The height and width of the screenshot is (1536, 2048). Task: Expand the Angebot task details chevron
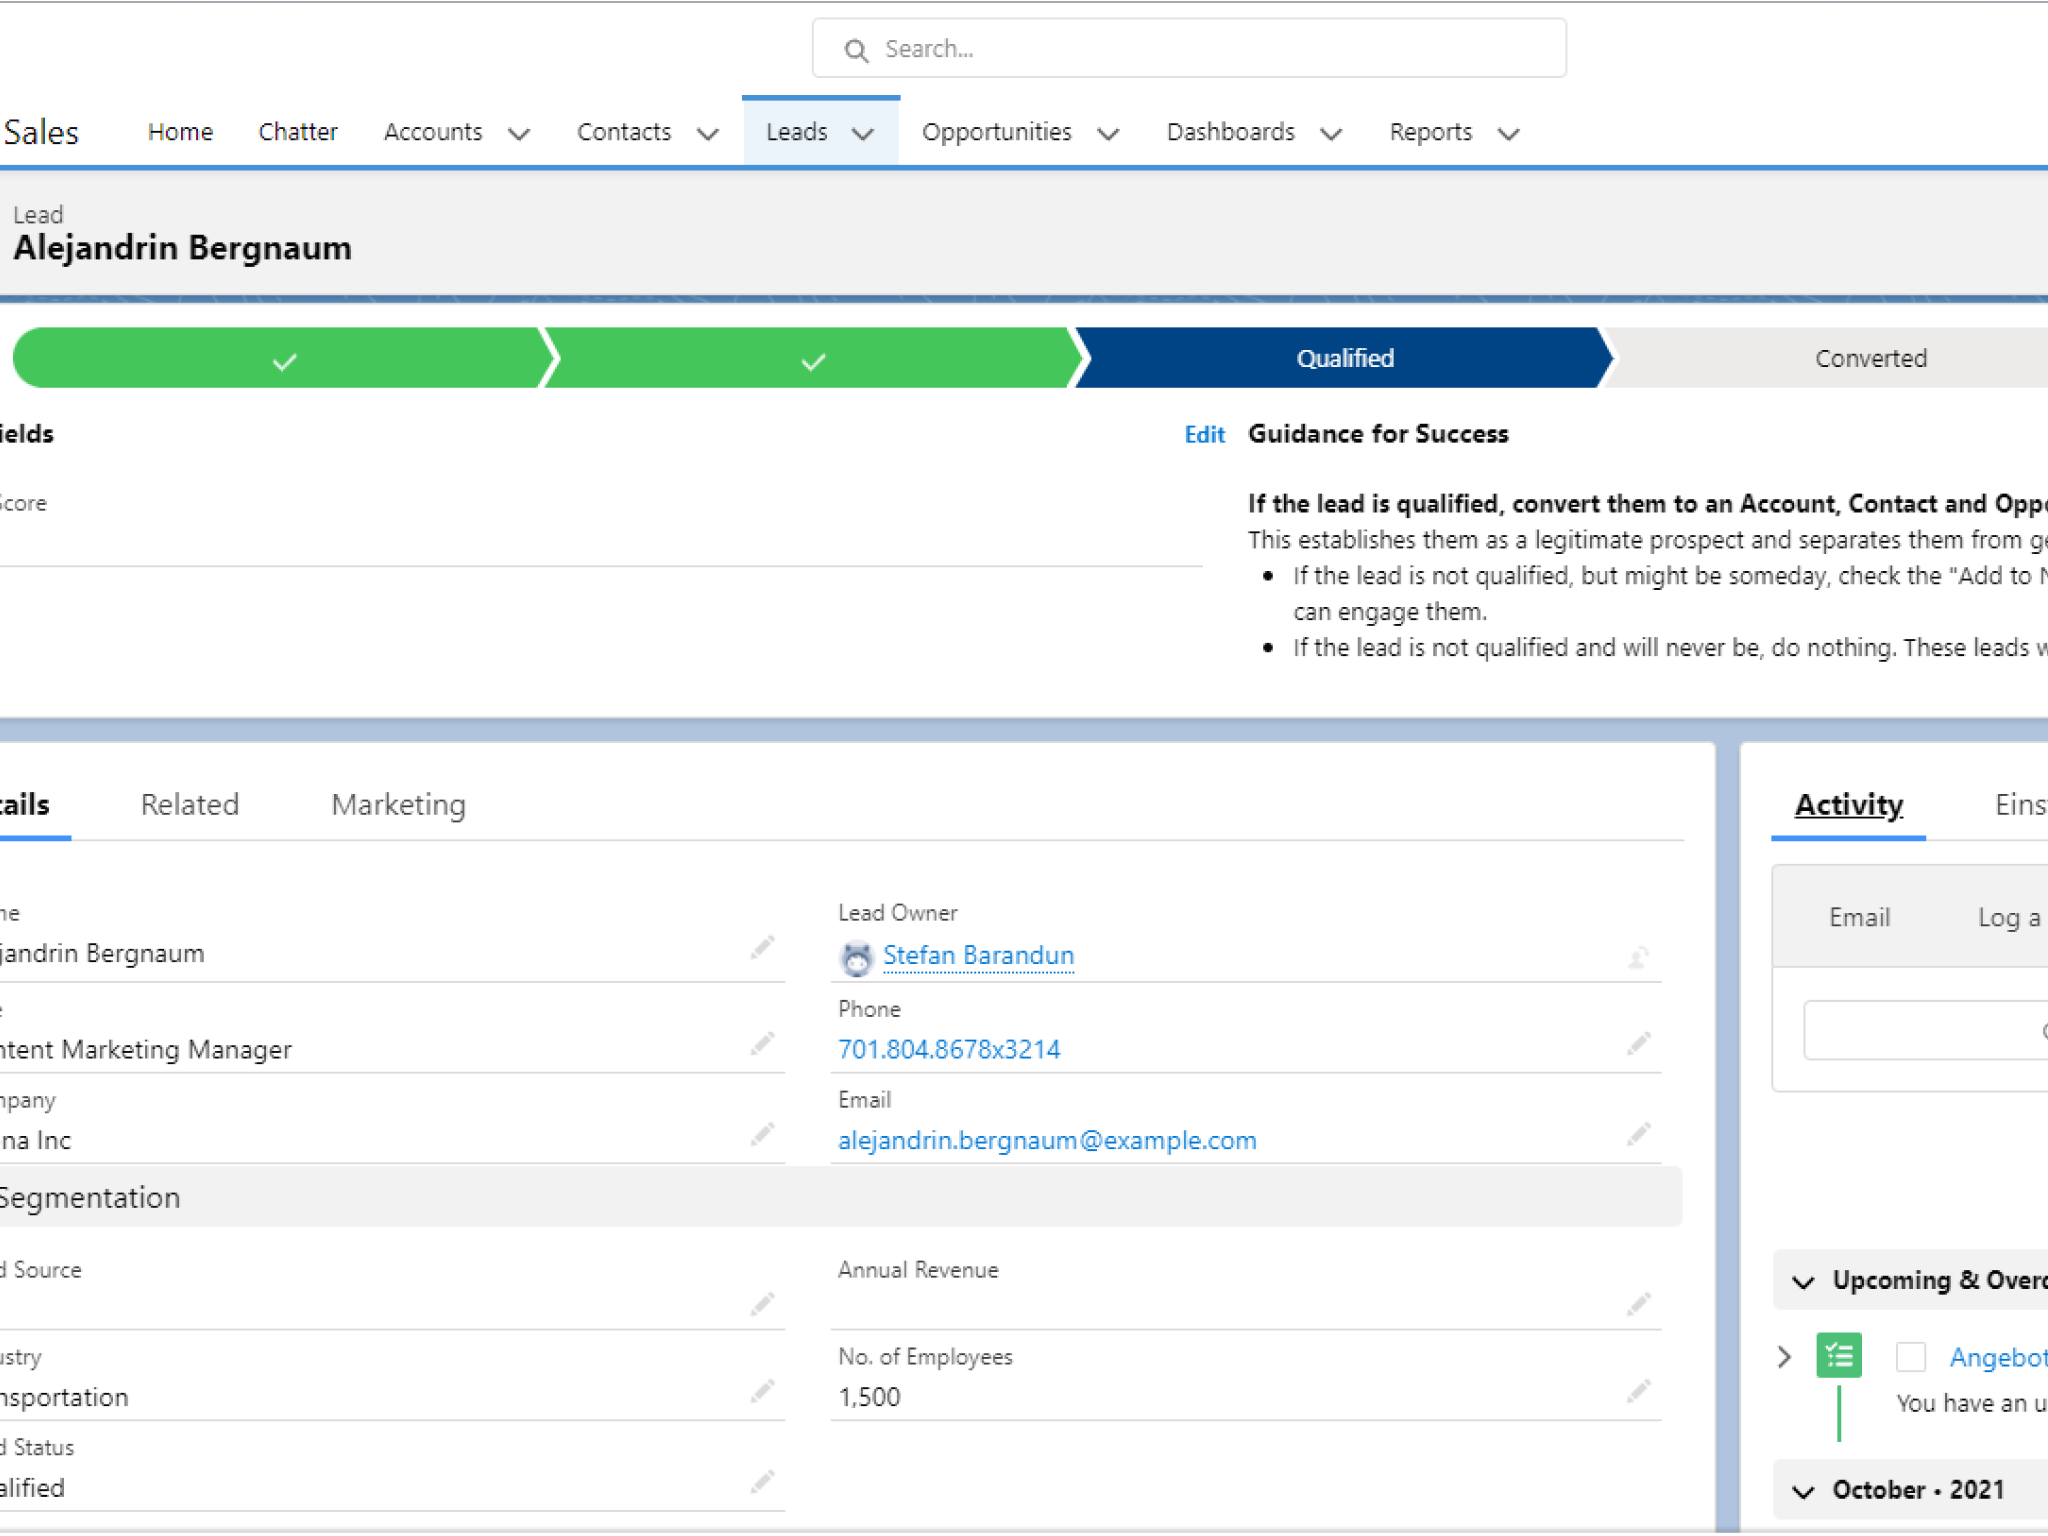(x=1785, y=1357)
